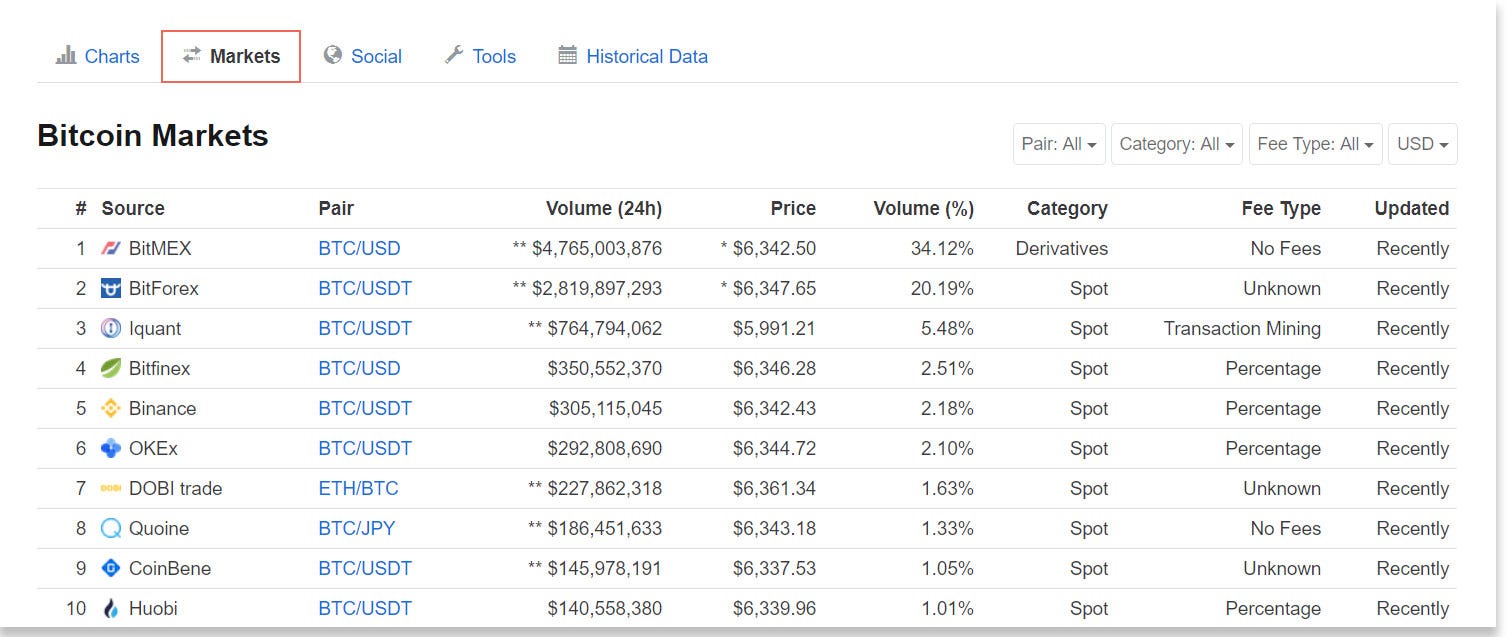Screen dimensions: 1506x637
Task: Open the BTC/USD pair for BitMEX
Action: (359, 248)
